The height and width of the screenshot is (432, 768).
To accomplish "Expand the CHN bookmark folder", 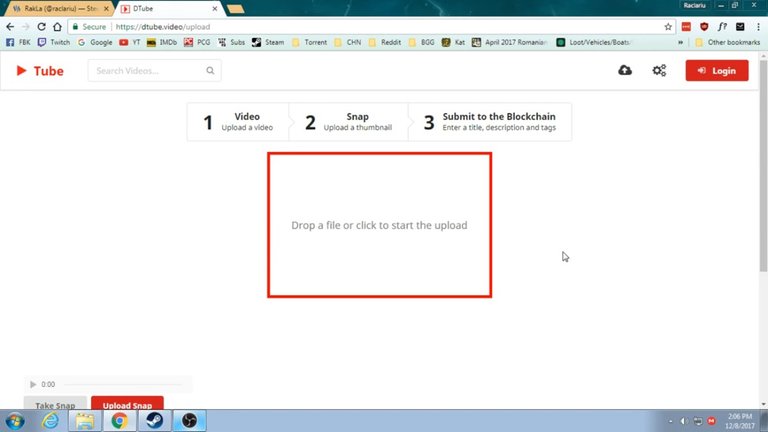I will [347, 43].
